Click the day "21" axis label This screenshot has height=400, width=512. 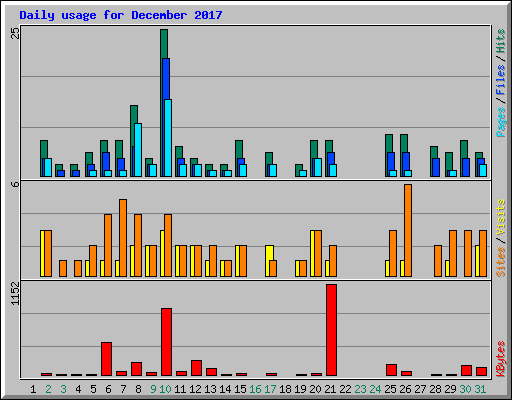tap(330, 389)
